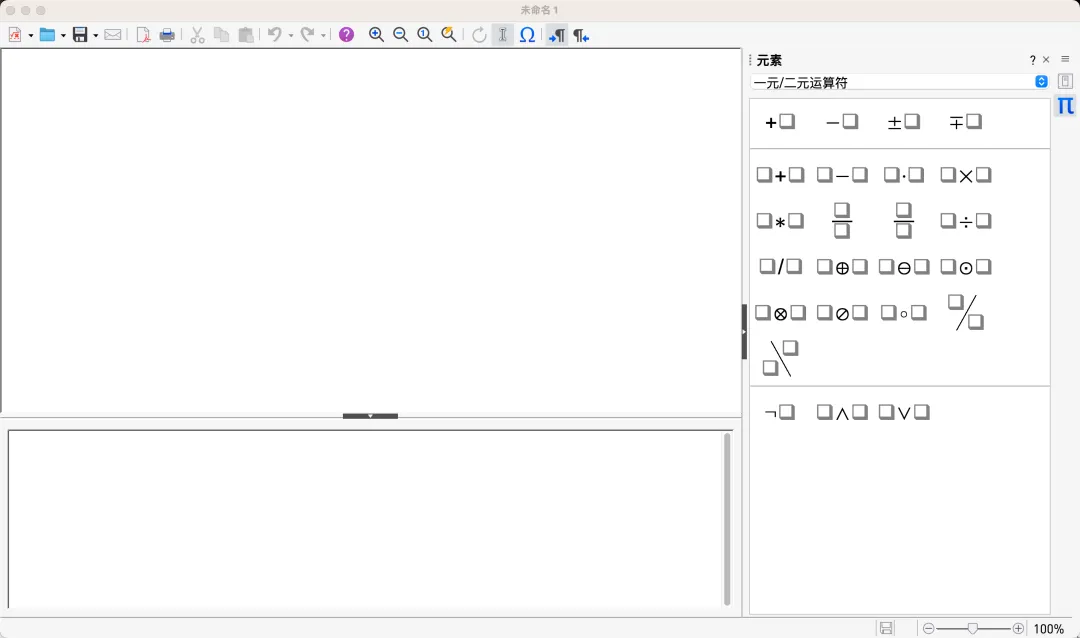Viewport: 1080px width, 638px height.
Task: Click the Save floppy disk icon
Action: click(80, 34)
